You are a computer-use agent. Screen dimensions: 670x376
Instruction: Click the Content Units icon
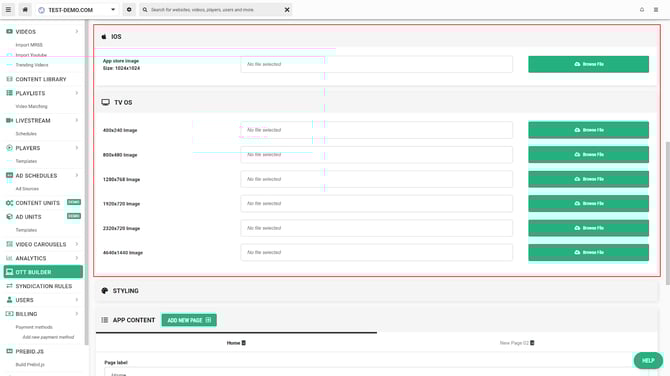[9, 203]
